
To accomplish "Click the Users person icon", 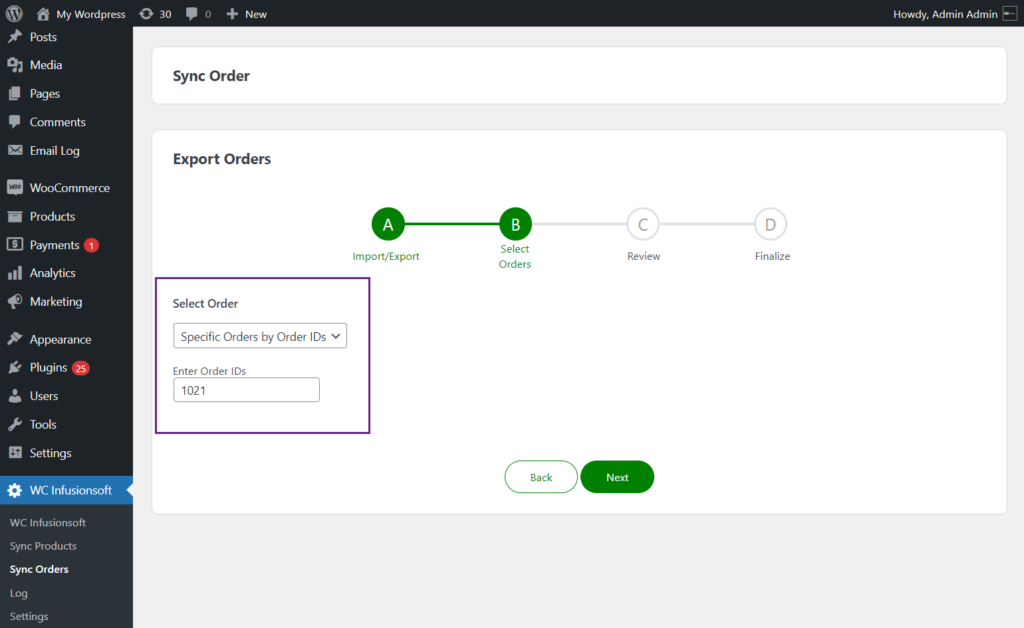I will pyautogui.click(x=15, y=396).
